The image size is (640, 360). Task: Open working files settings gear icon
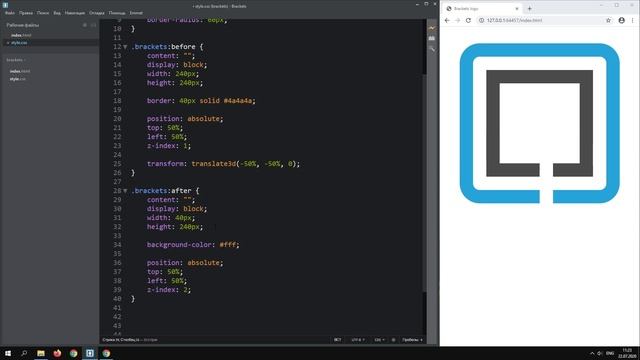pos(85,25)
